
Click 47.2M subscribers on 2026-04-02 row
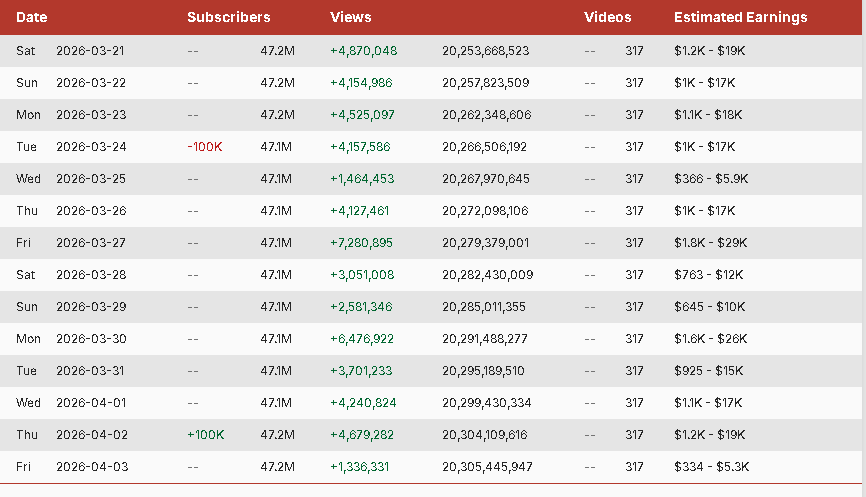point(278,435)
